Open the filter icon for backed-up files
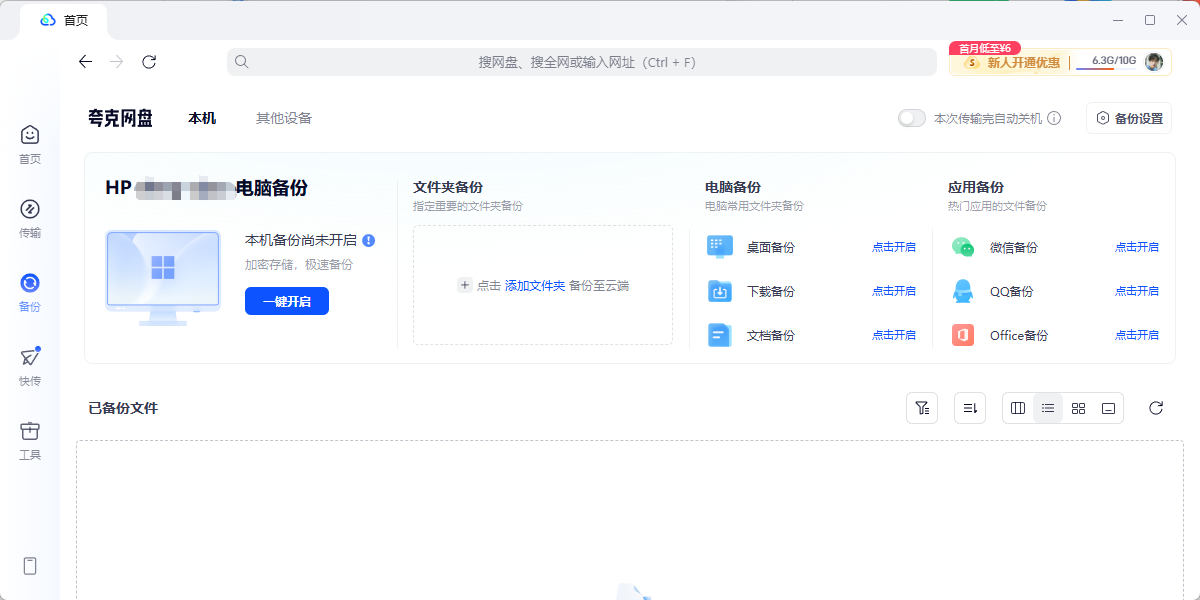Viewport: 1200px width, 600px height. [x=922, y=408]
